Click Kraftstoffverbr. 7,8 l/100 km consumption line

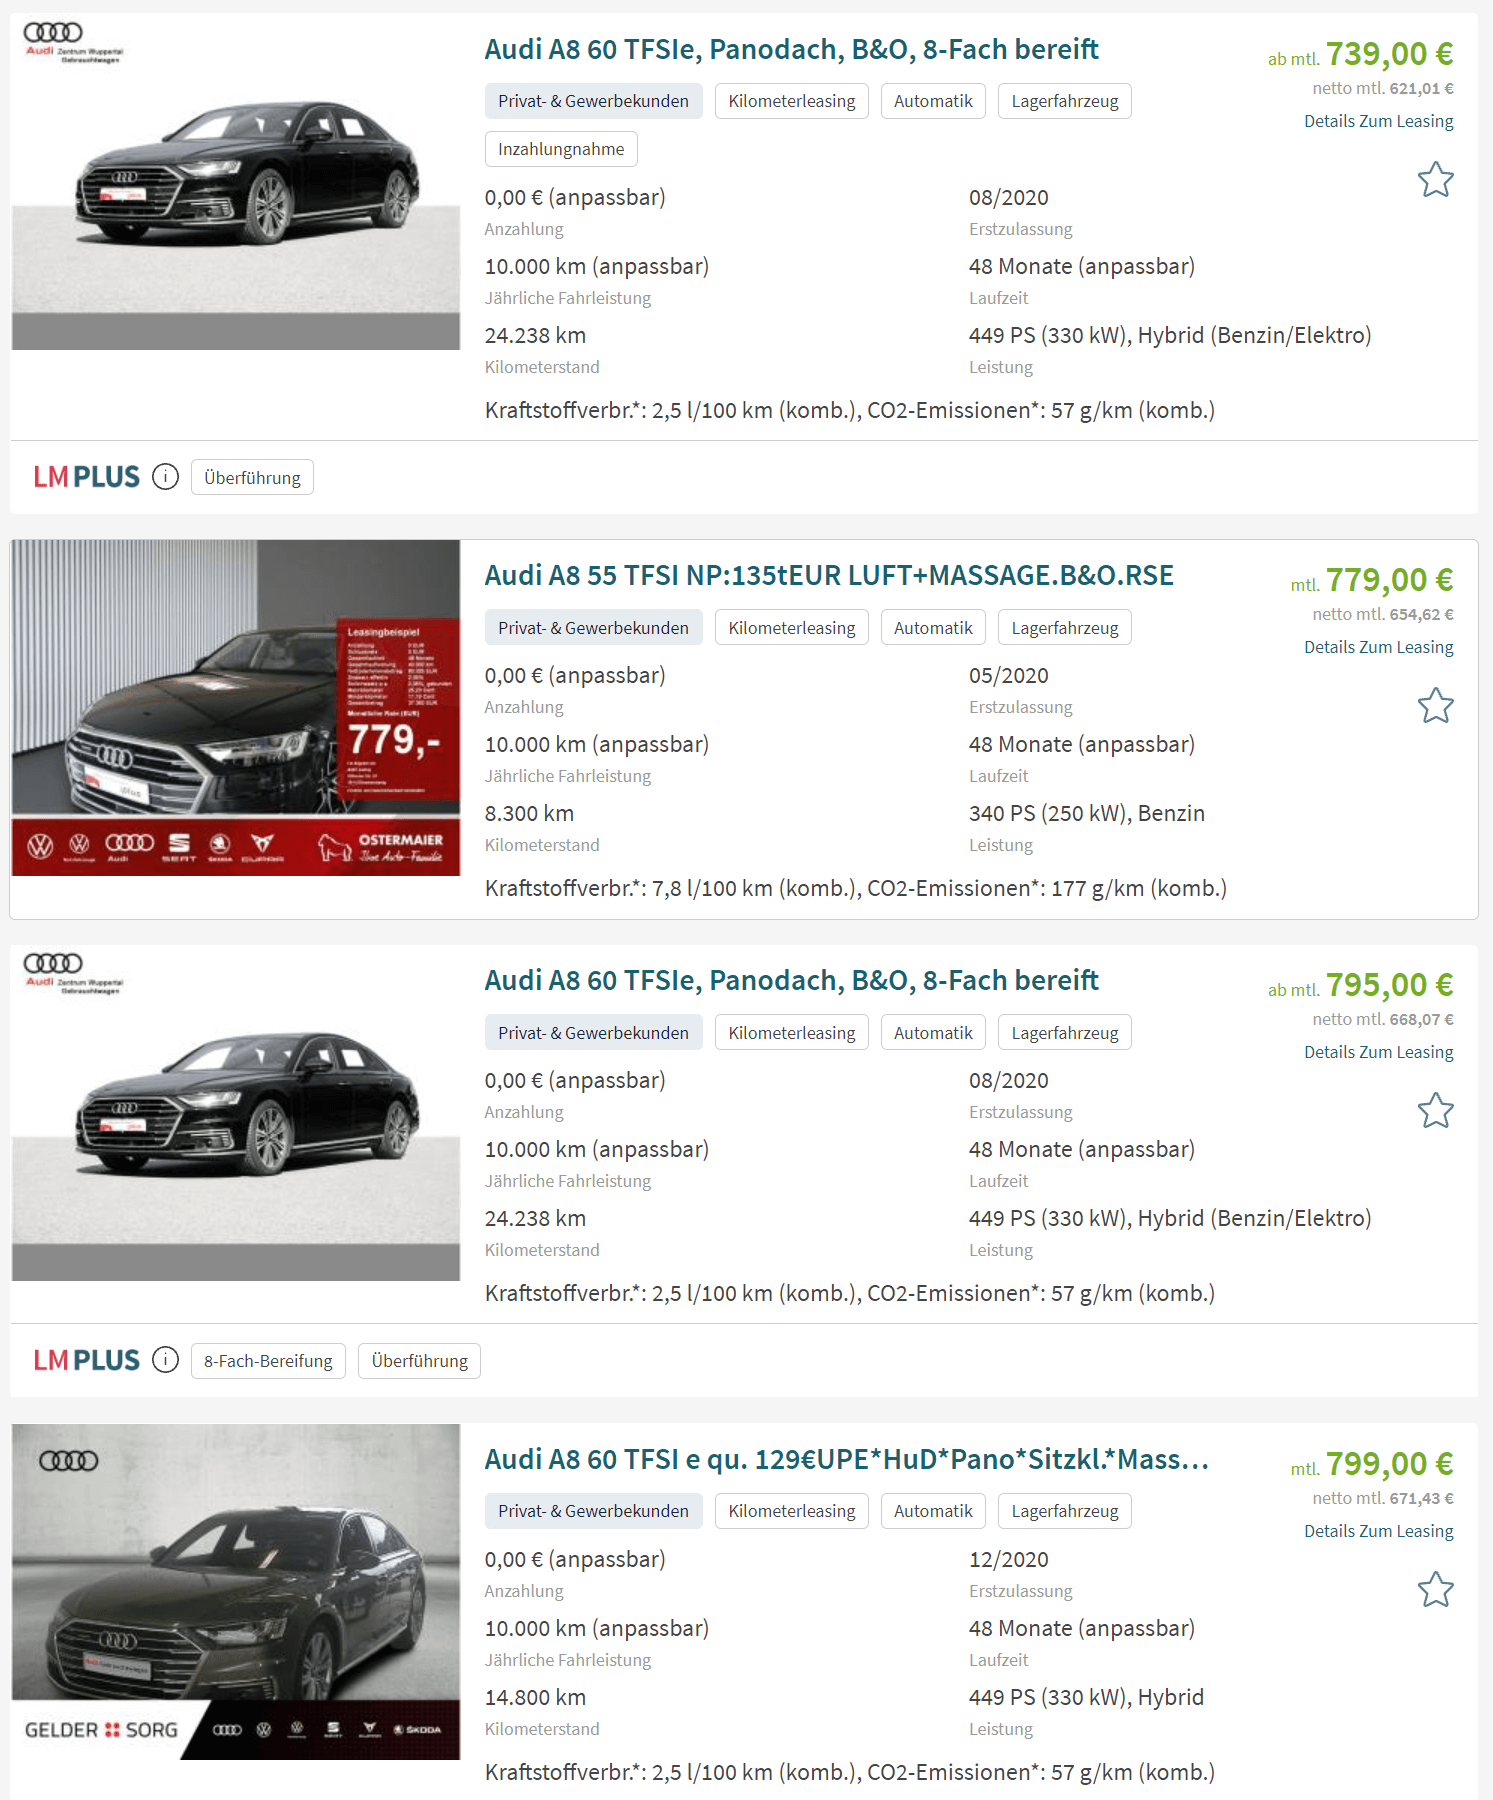(x=855, y=888)
